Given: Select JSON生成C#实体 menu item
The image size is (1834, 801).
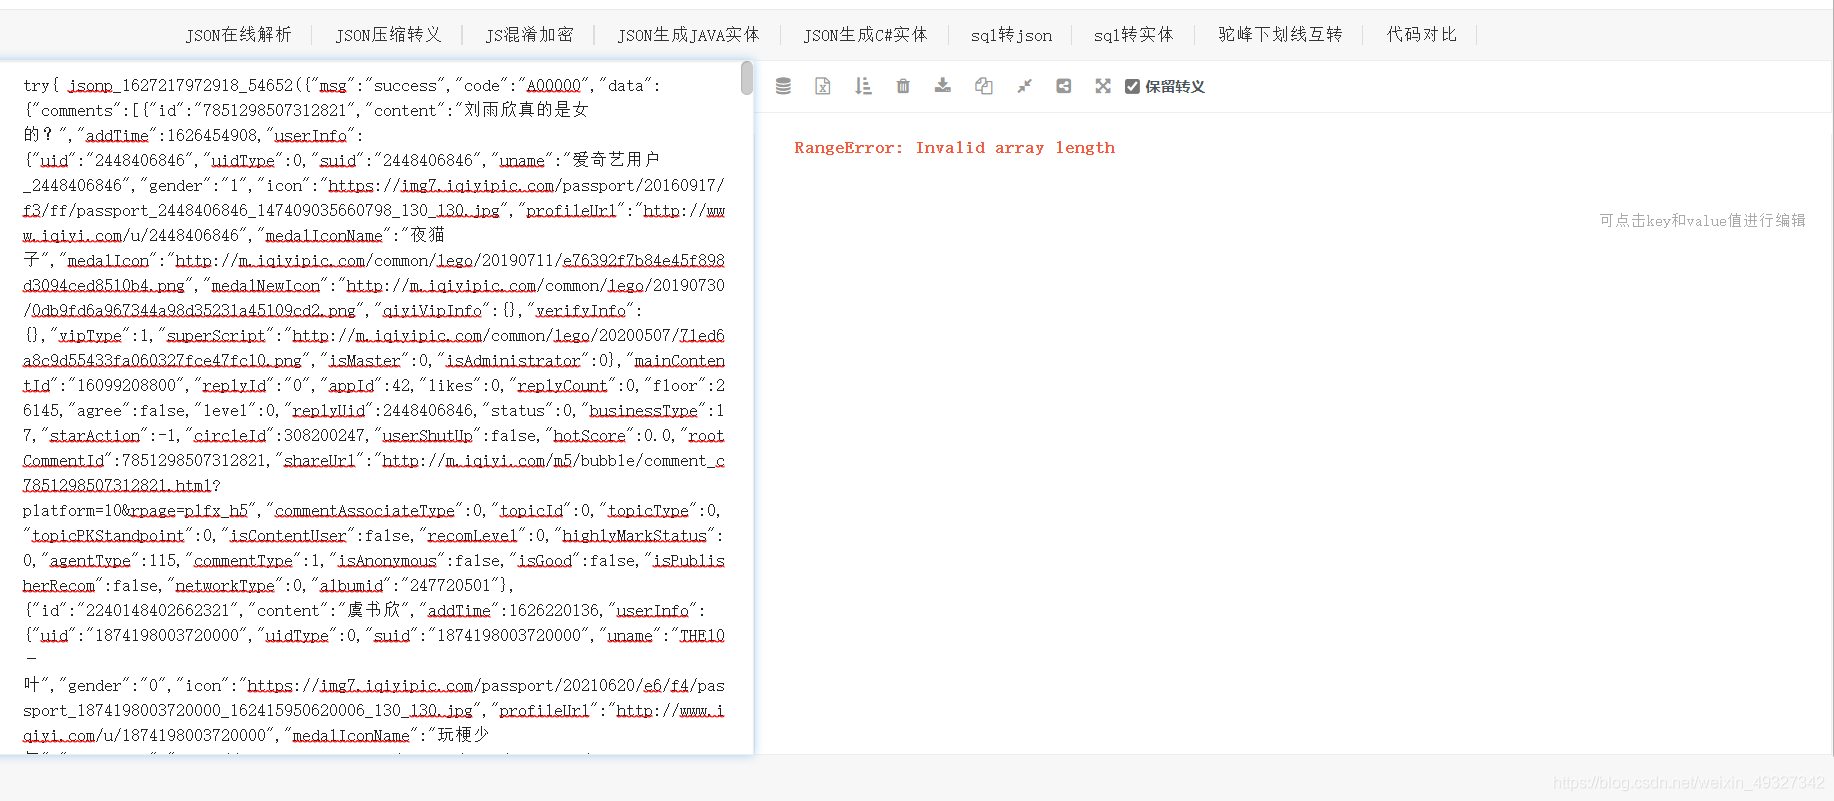Looking at the screenshot, I should tap(865, 35).
